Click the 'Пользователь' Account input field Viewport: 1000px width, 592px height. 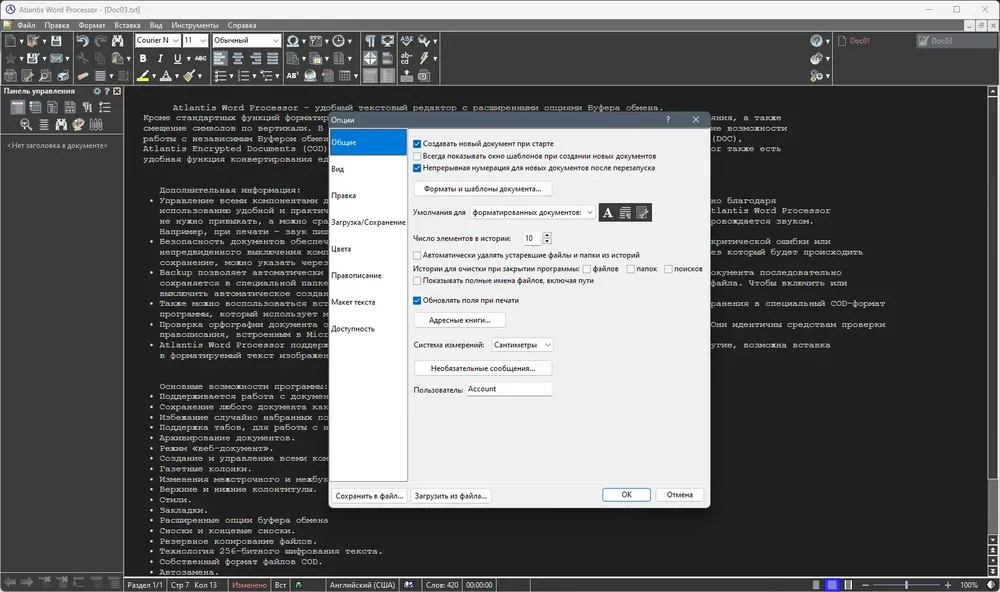coord(508,389)
